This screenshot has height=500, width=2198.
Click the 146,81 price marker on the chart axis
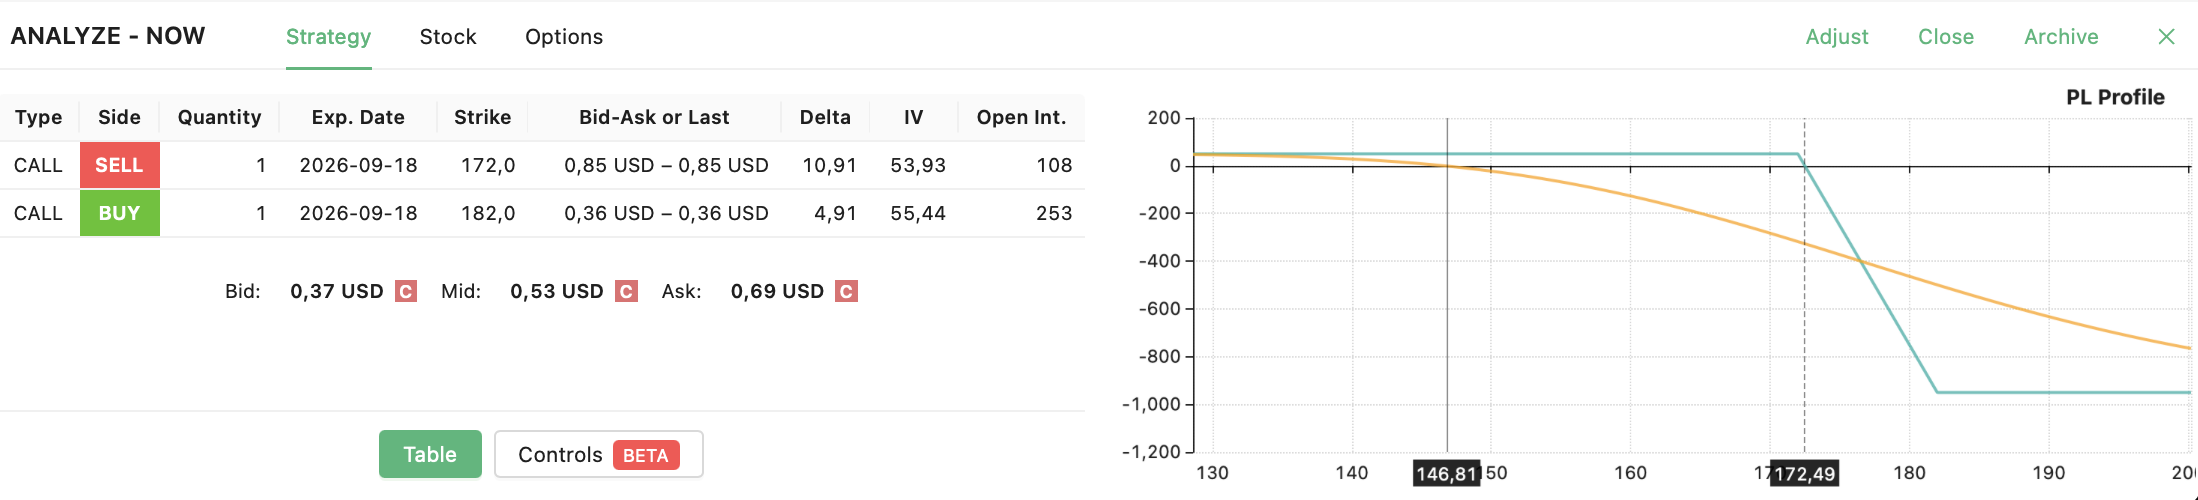coord(1447,473)
